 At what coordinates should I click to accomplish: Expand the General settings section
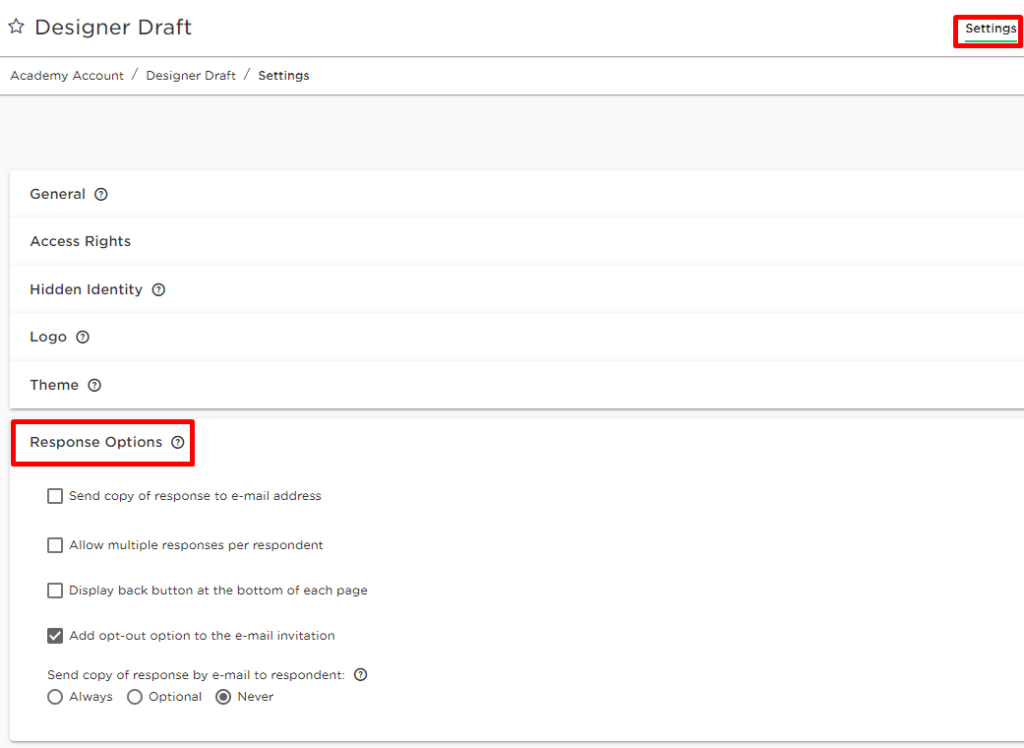click(x=58, y=195)
